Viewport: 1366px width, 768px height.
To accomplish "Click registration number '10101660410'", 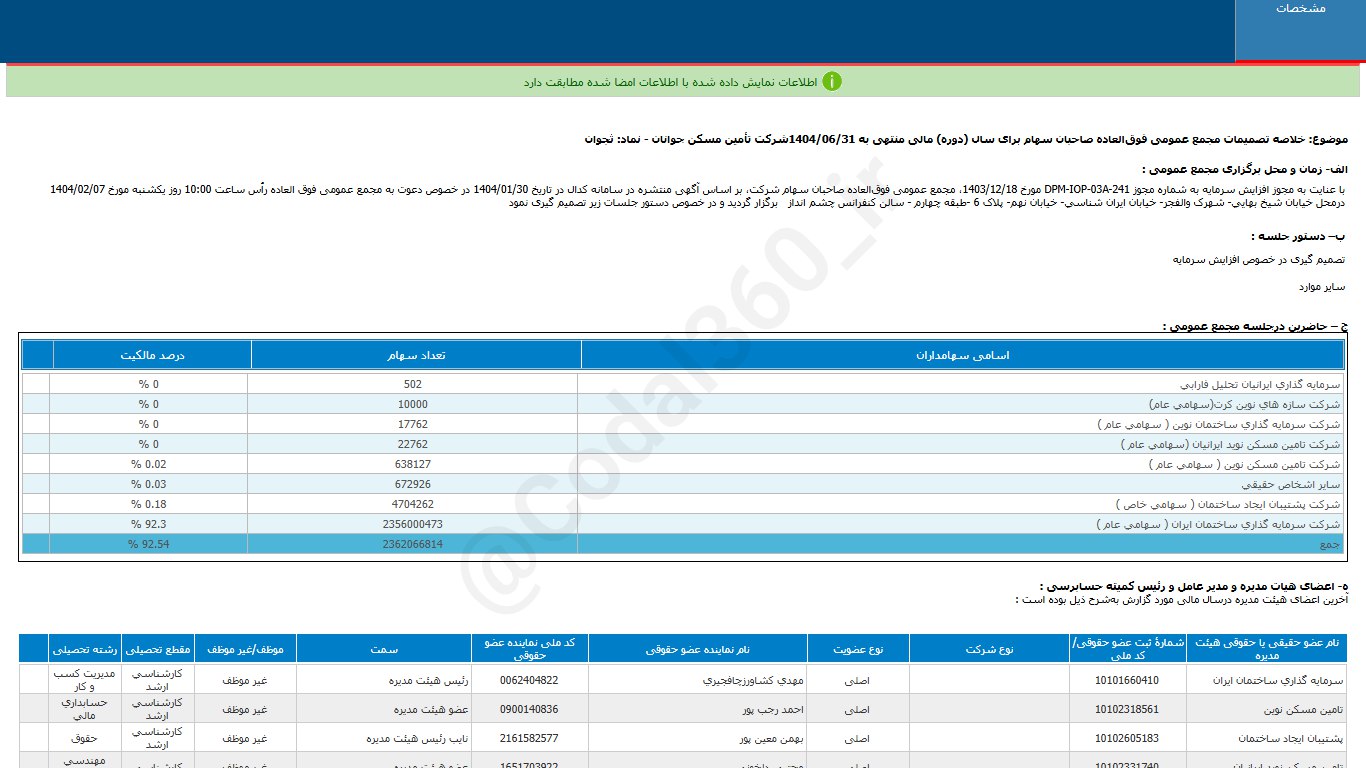I will click(1127, 680).
